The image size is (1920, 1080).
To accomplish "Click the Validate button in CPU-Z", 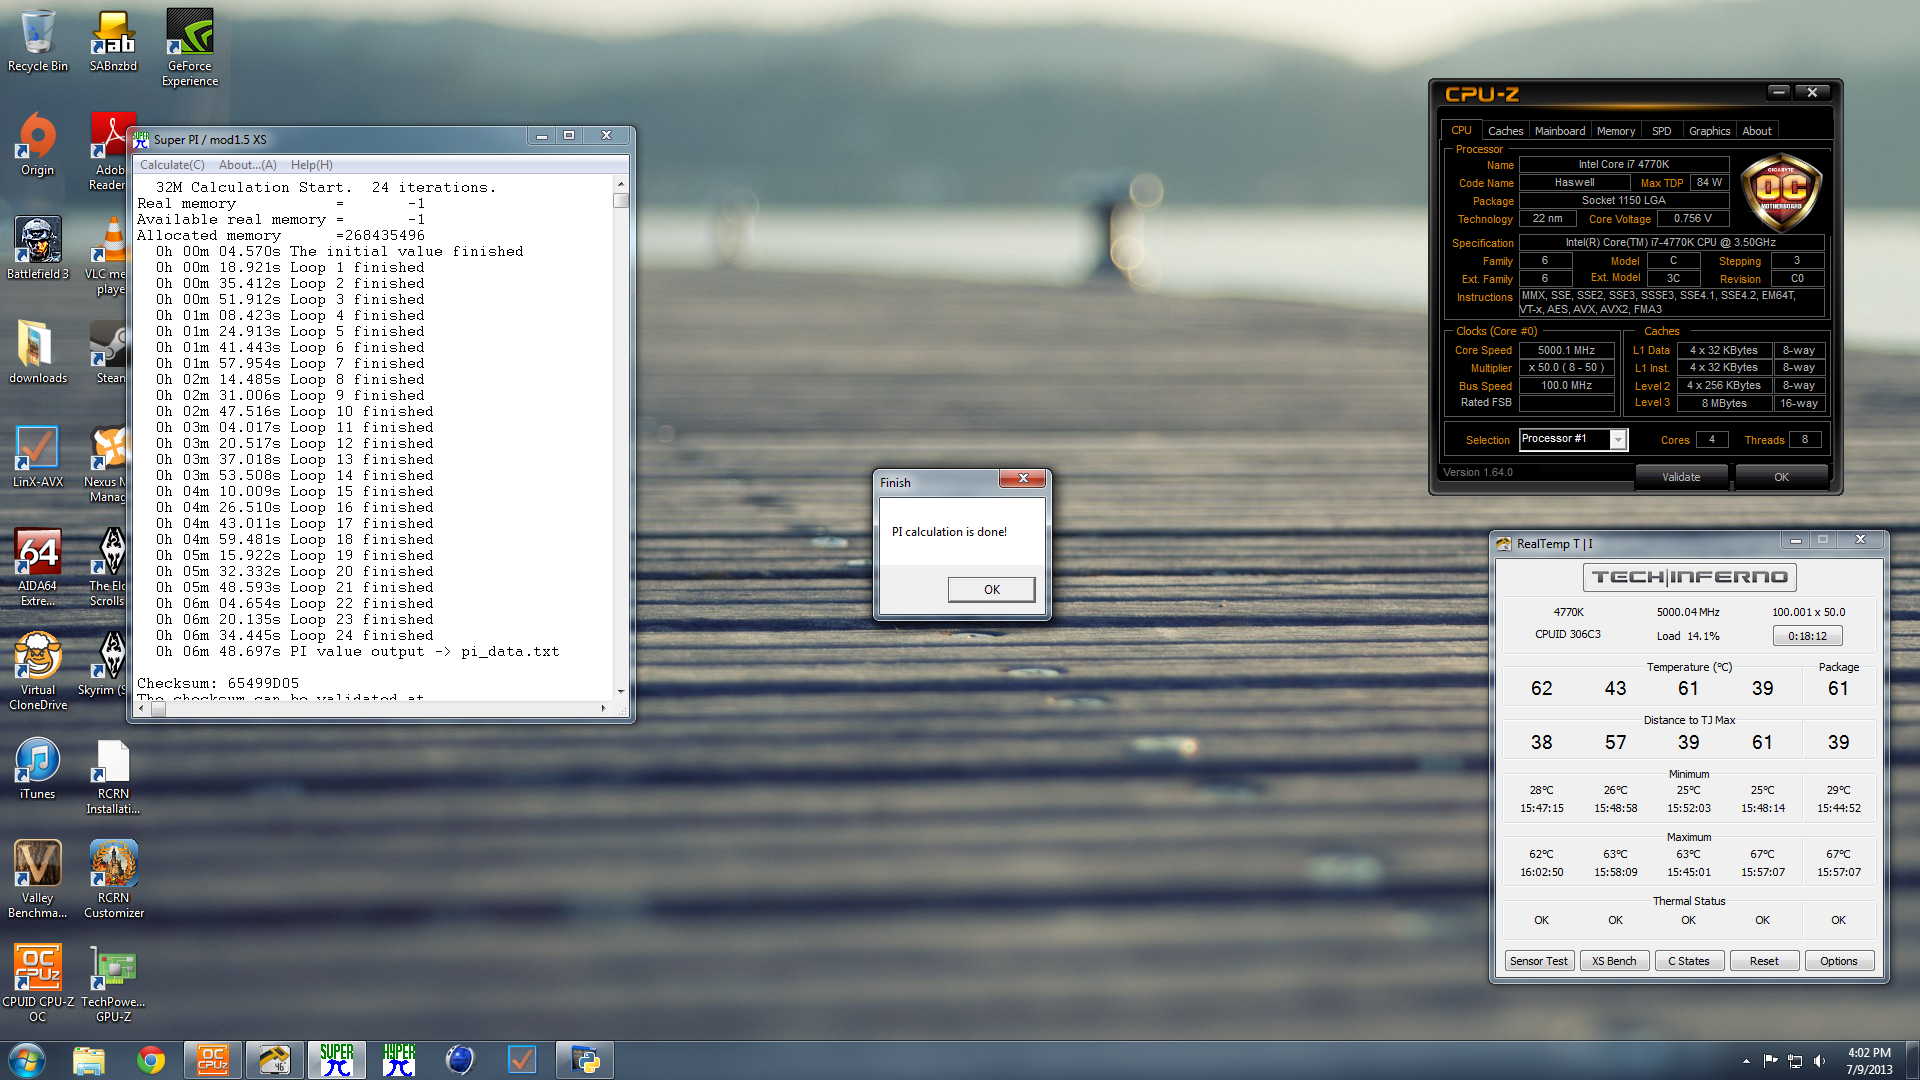I will (1681, 477).
